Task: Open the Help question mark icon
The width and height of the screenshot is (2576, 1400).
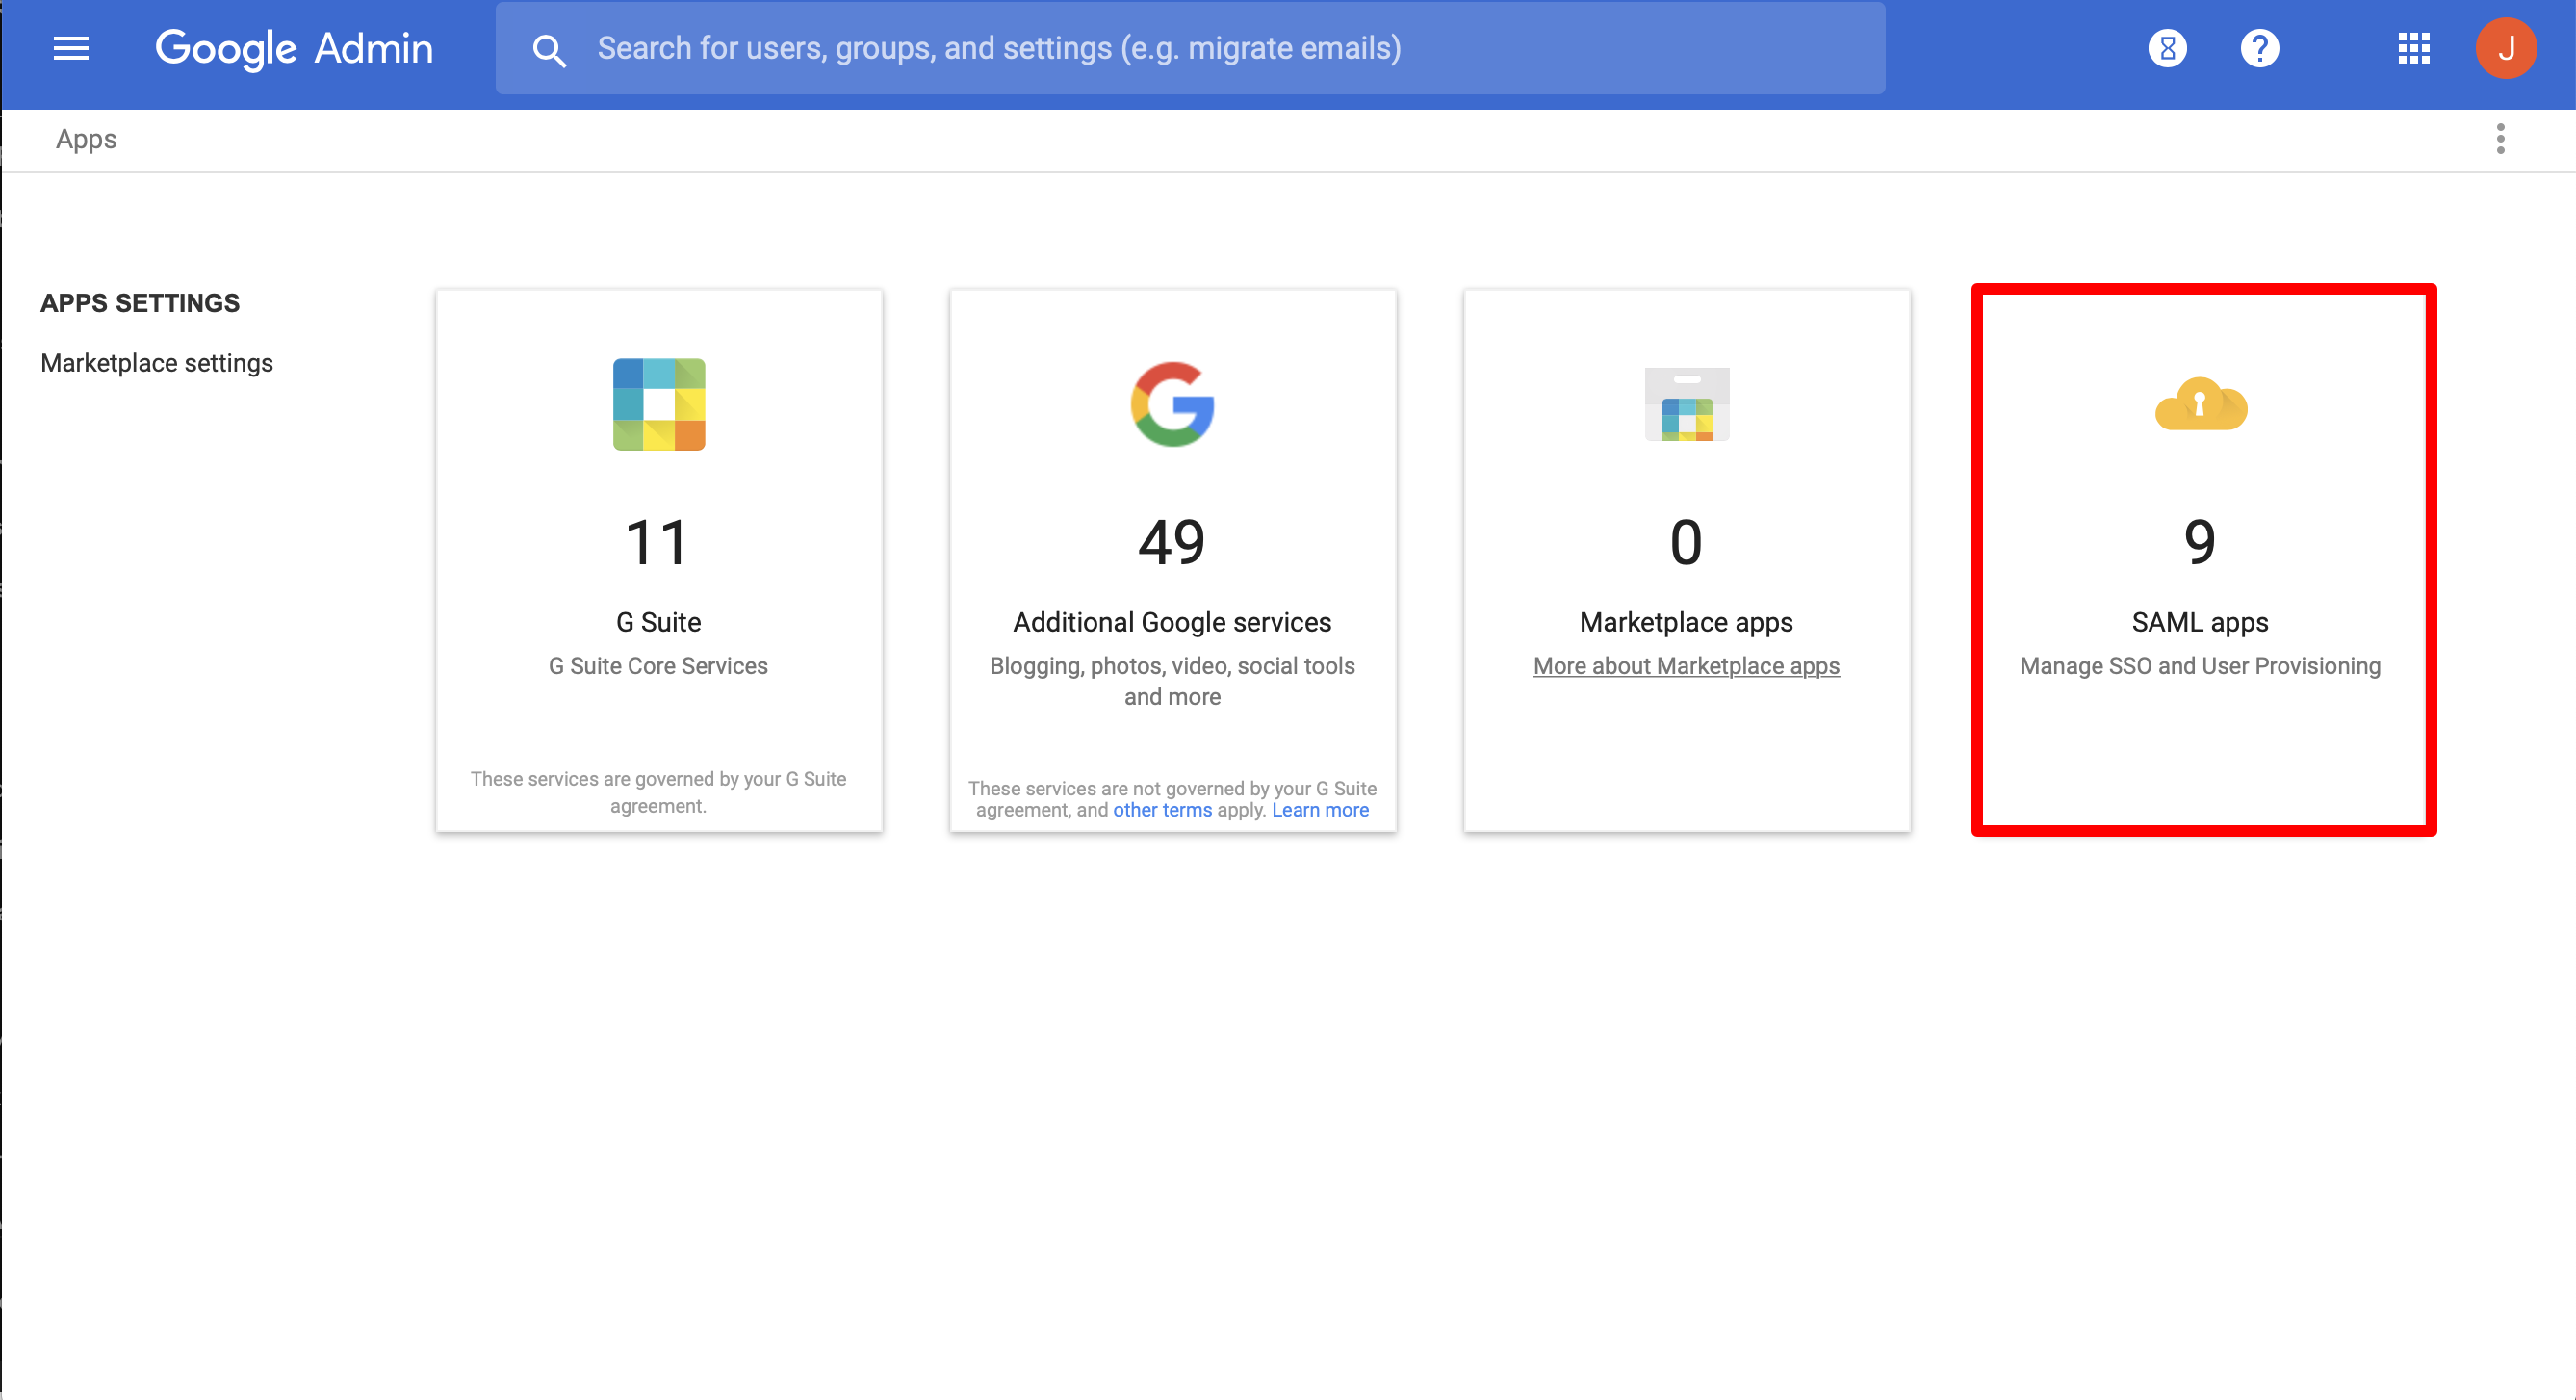Action: [2260, 48]
